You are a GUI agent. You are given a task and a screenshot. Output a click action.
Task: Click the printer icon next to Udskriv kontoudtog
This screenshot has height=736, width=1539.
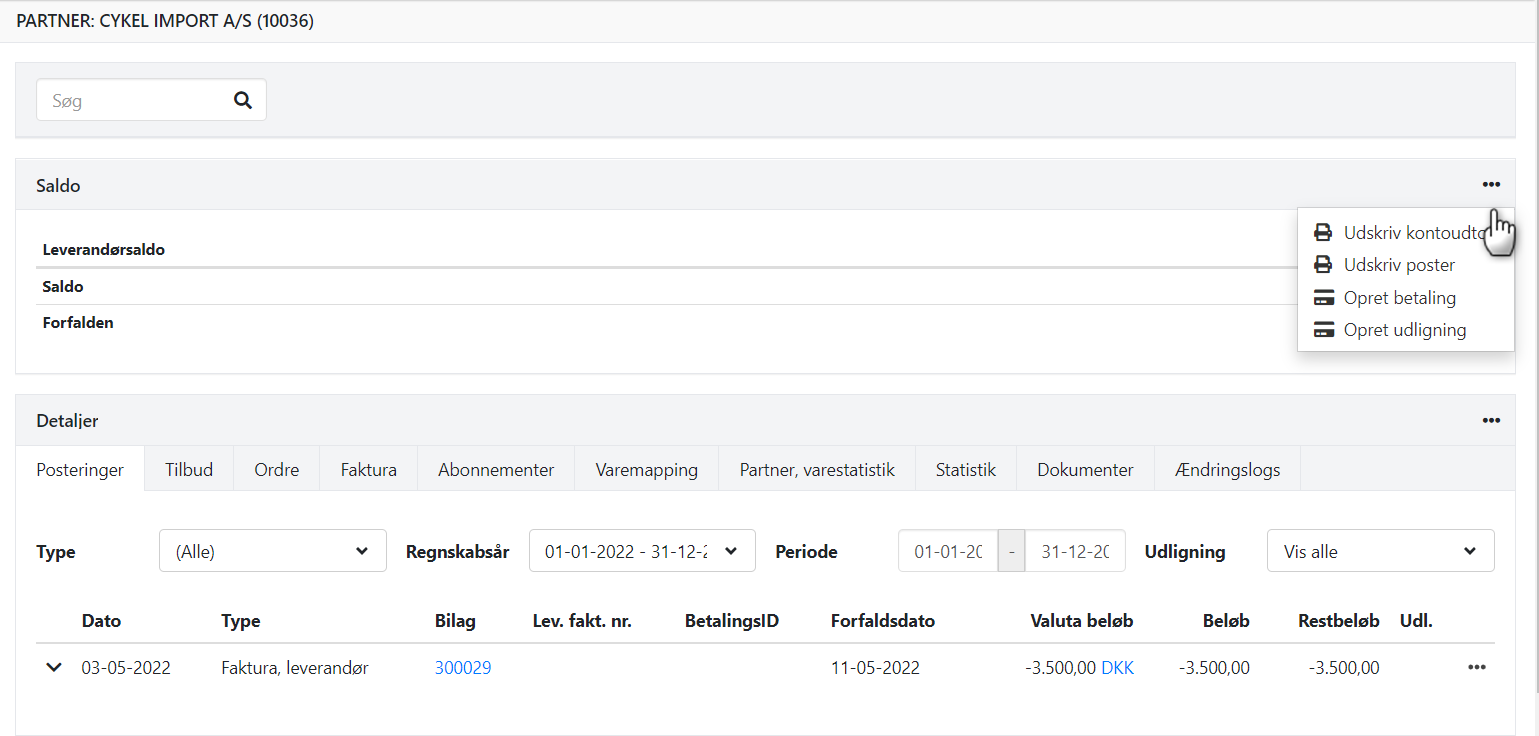(x=1324, y=231)
